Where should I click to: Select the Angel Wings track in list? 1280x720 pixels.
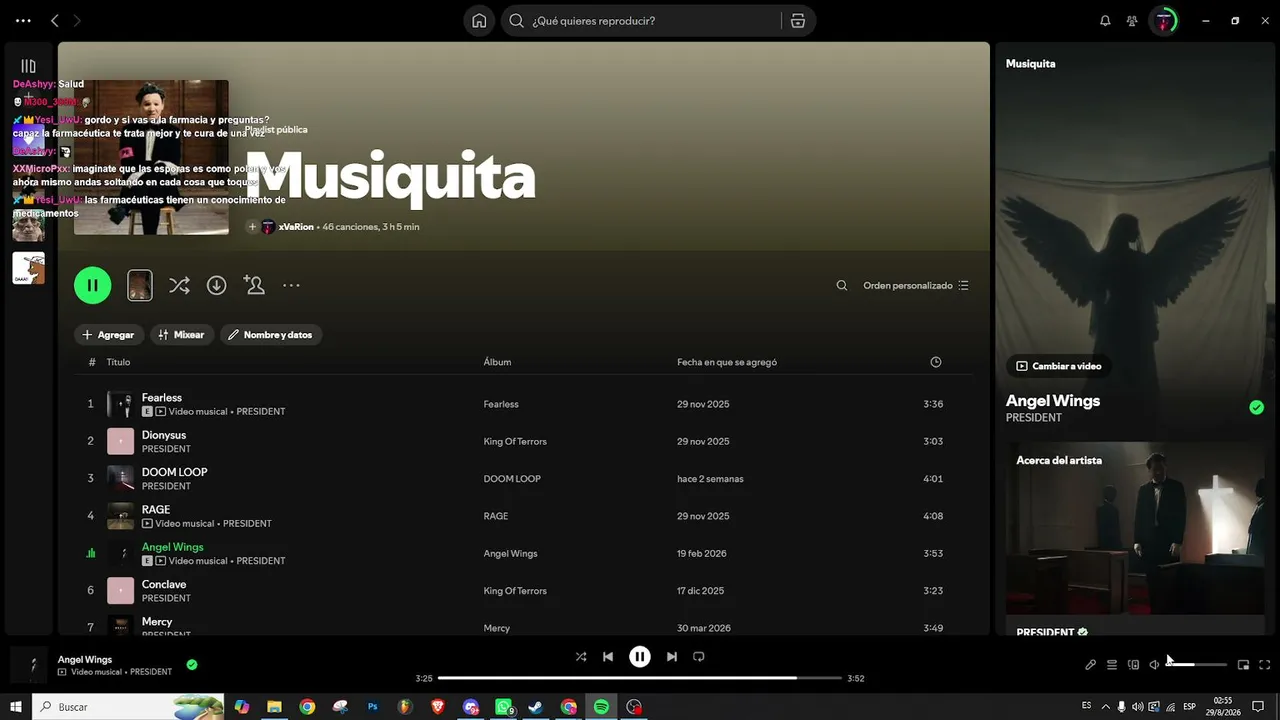173,547
